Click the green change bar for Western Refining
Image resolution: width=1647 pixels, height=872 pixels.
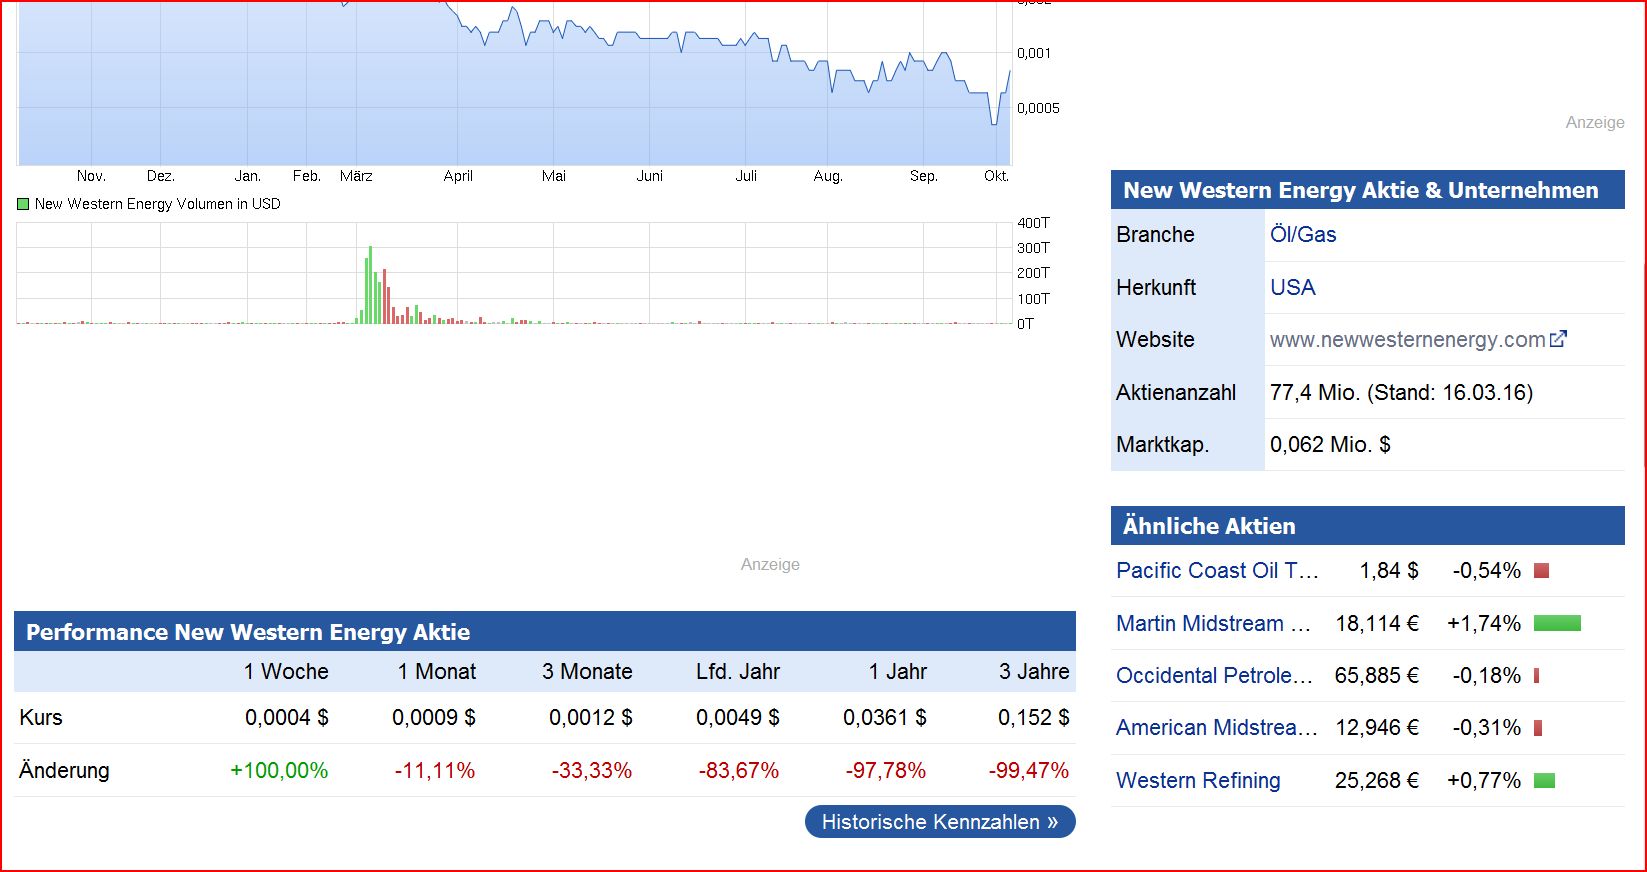(1544, 781)
